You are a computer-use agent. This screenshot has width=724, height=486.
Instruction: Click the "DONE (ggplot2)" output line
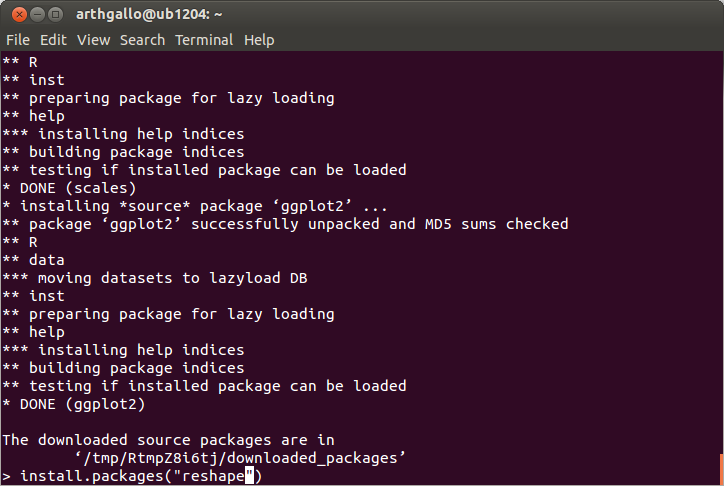point(74,404)
